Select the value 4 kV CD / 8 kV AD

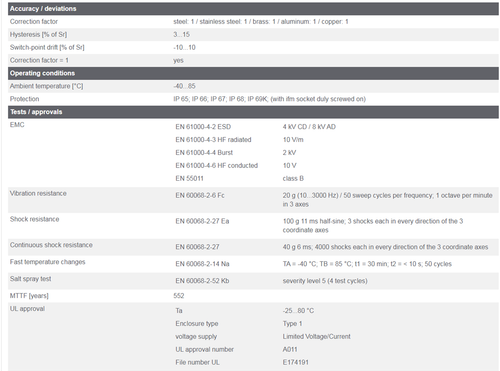click(x=309, y=127)
